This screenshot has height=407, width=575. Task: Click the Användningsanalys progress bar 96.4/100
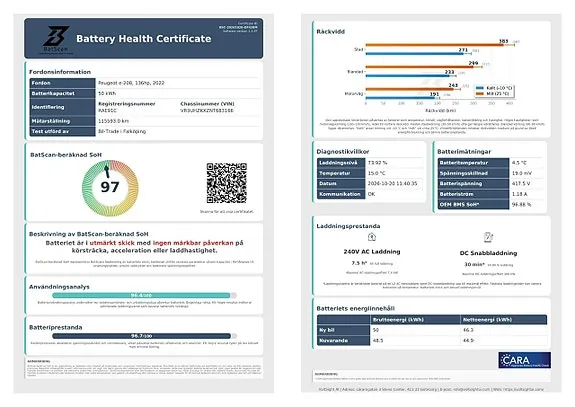(144, 295)
